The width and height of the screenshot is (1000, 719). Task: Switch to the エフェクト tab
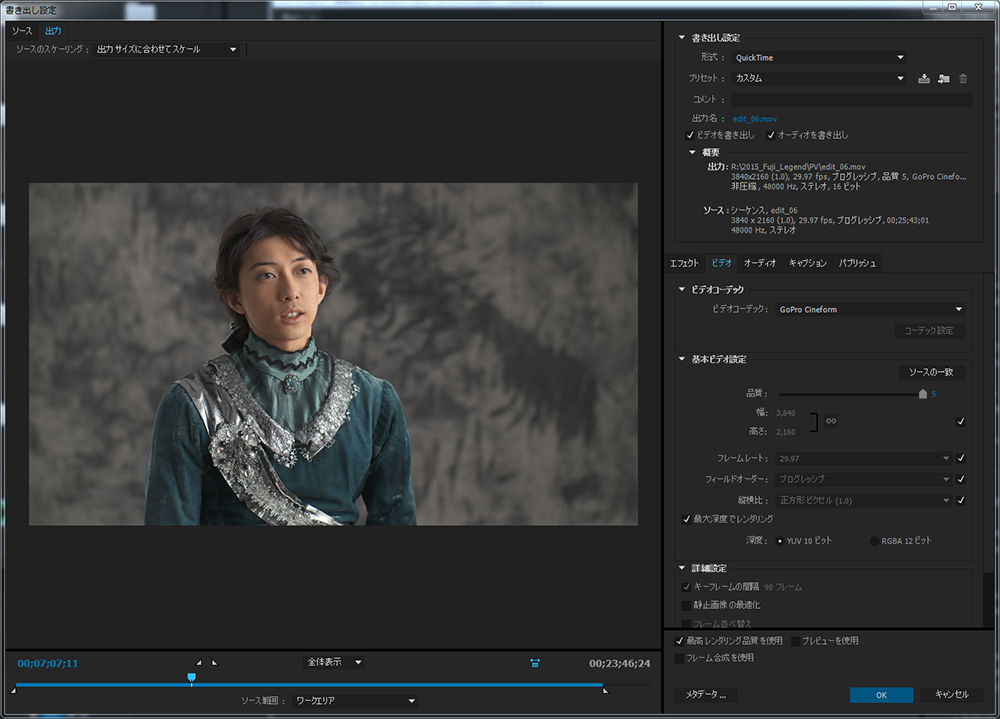tap(684, 263)
